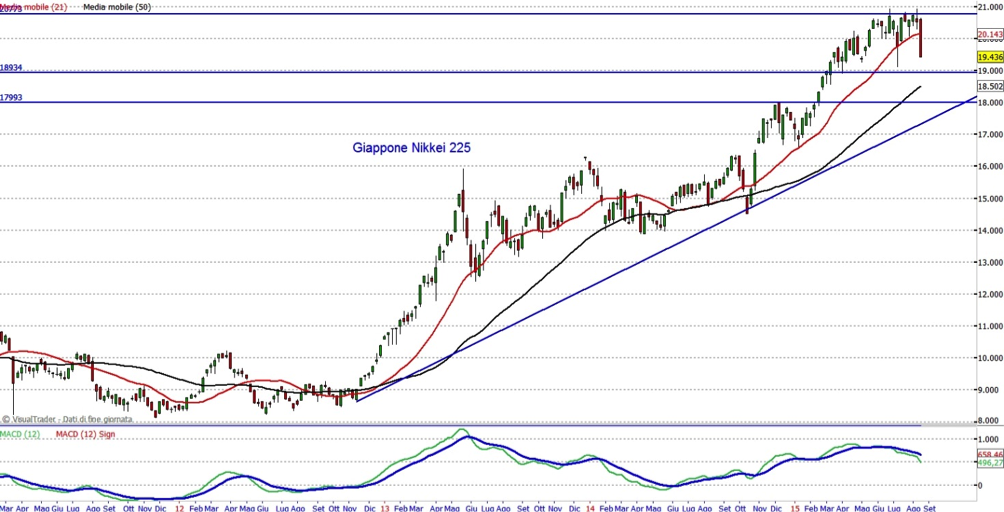The height and width of the screenshot is (512, 1004).
Task: Click the "21.000" price axis value
Action: tap(990, 6)
